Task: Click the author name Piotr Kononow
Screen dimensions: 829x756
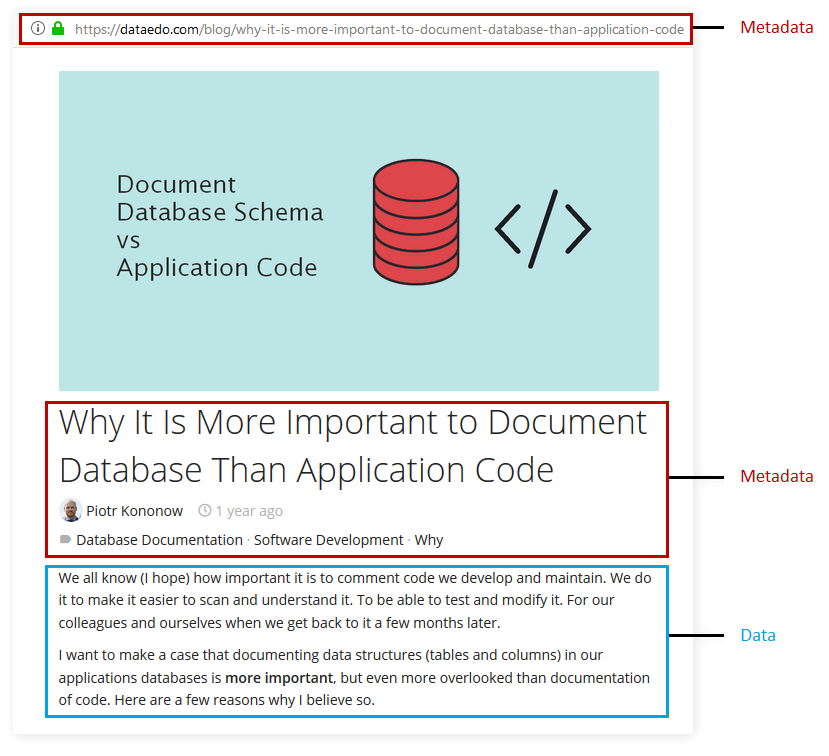Action: pos(134,510)
